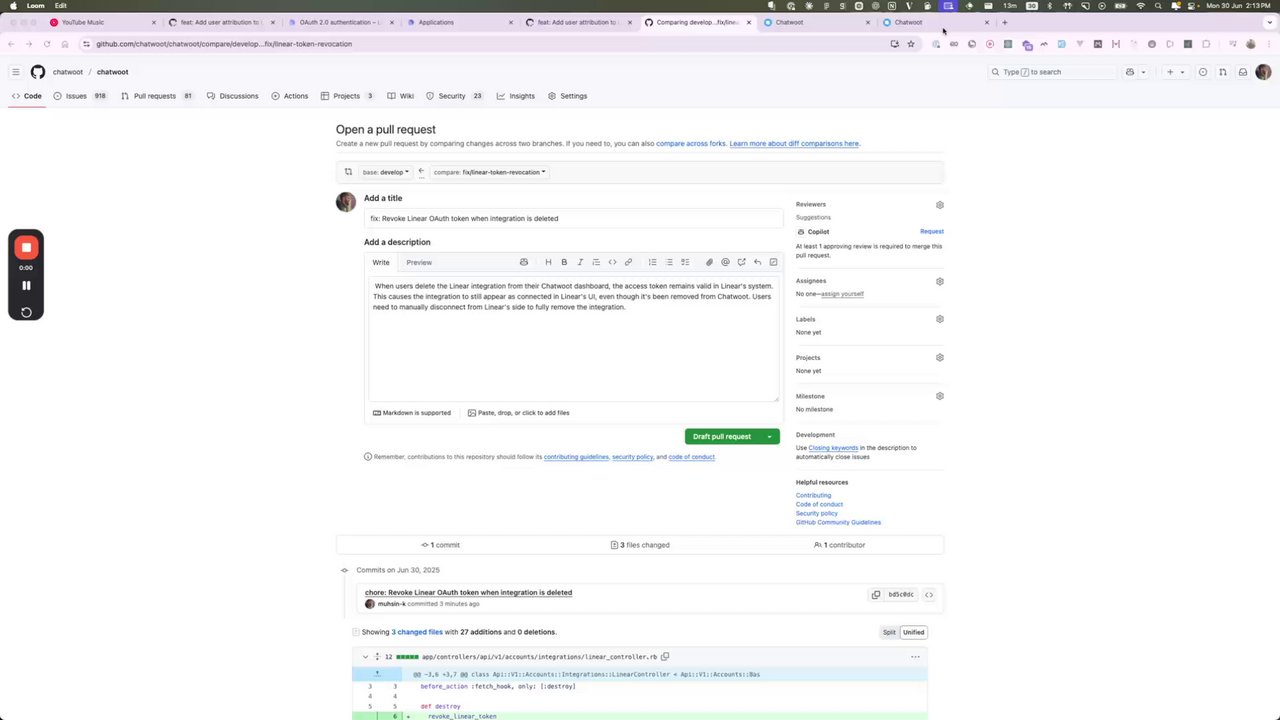Click the Draft pull request button
The width and height of the screenshot is (1280, 720).
(722, 436)
